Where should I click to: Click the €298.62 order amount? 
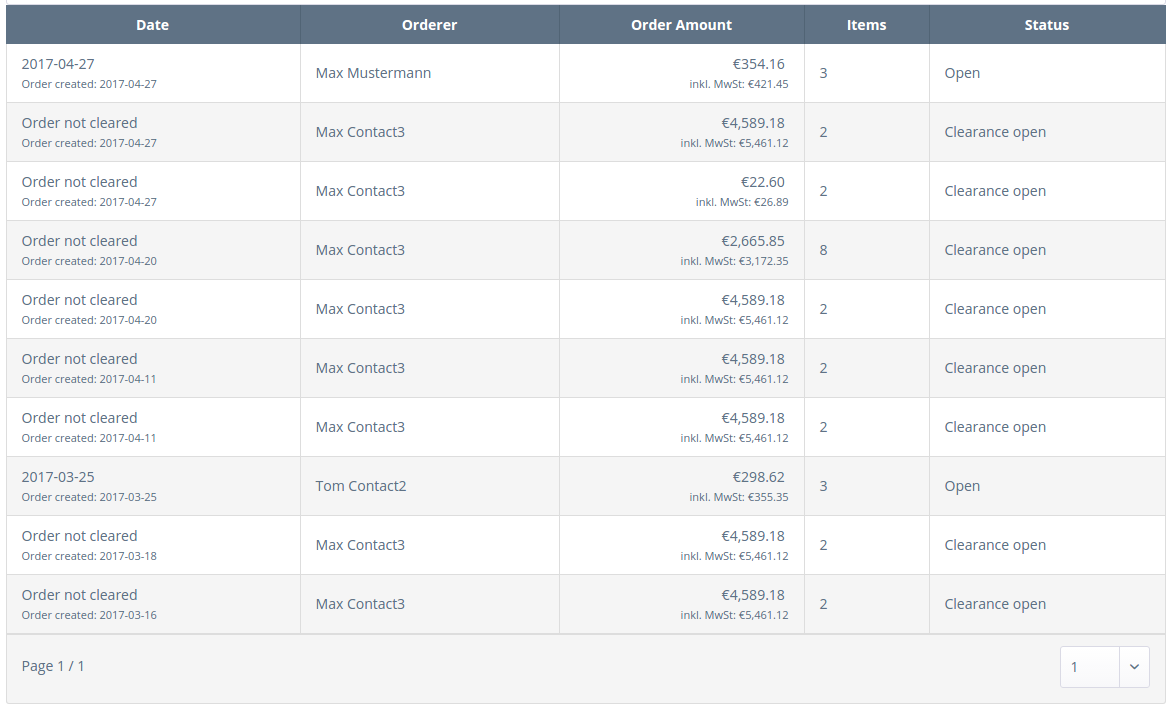coord(758,477)
